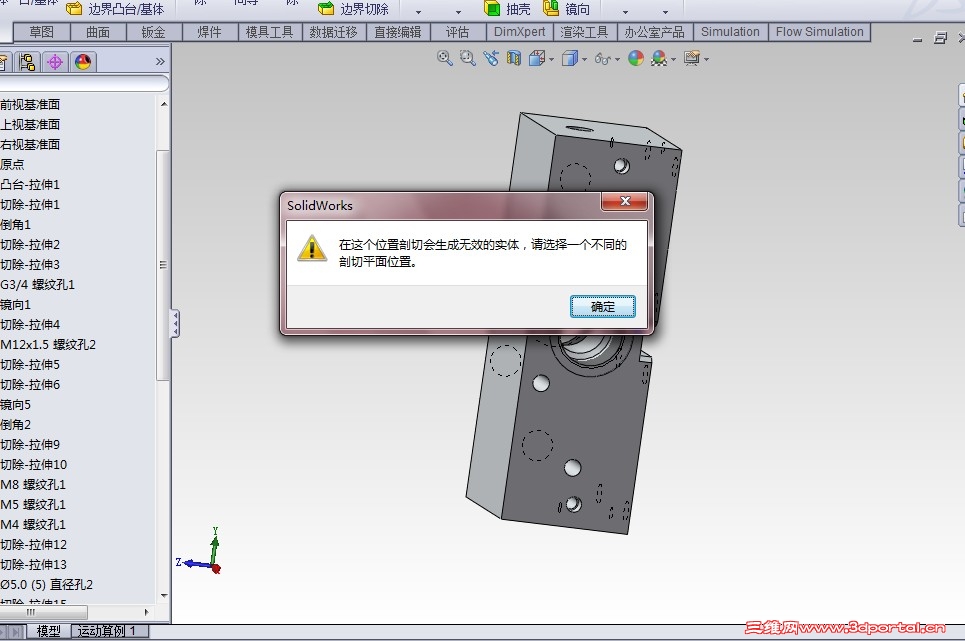The height and width of the screenshot is (641, 965).
Task: Open the 焊件 tab
Action: pyautogui.click(x=209, y=32)
